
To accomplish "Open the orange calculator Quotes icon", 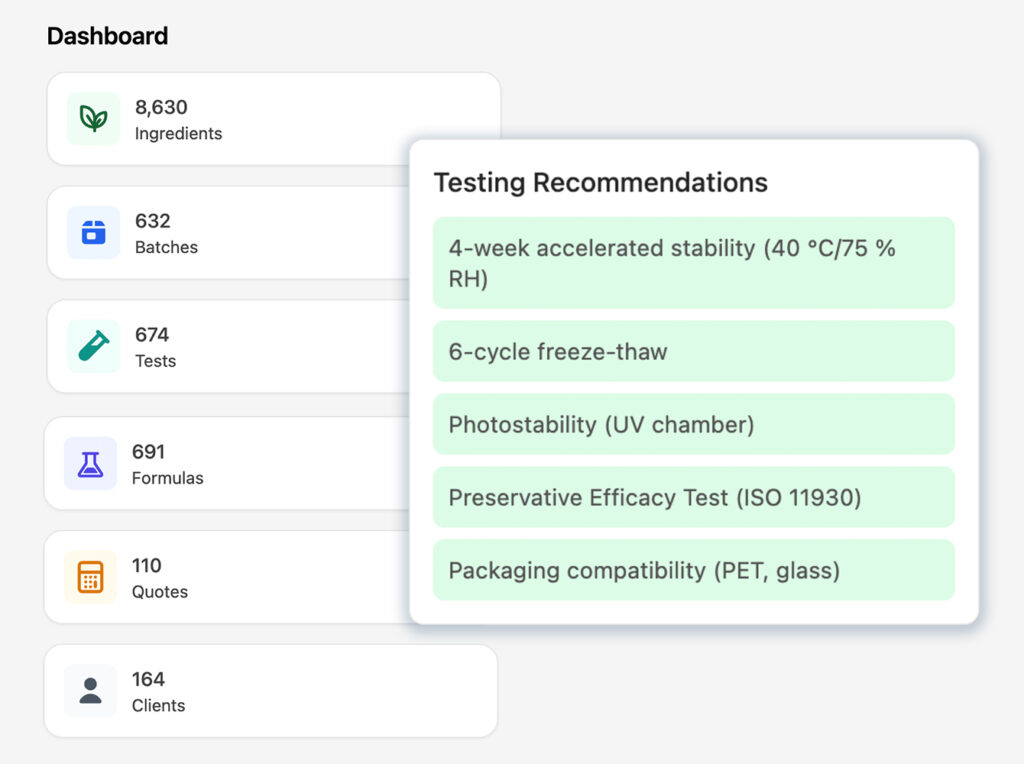I will 90,577.
